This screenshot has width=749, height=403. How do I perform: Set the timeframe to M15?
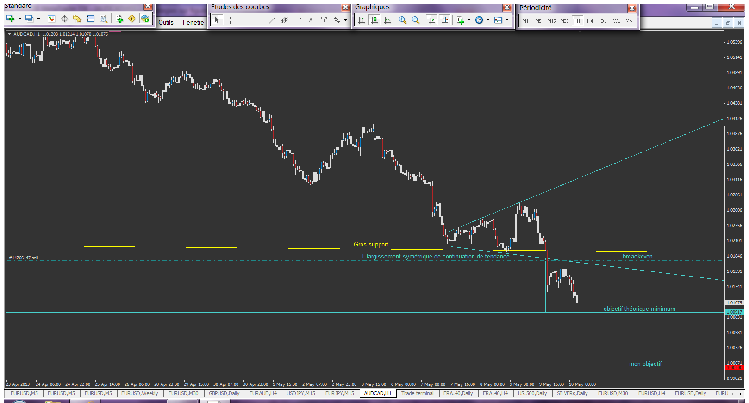coord(552,21)
